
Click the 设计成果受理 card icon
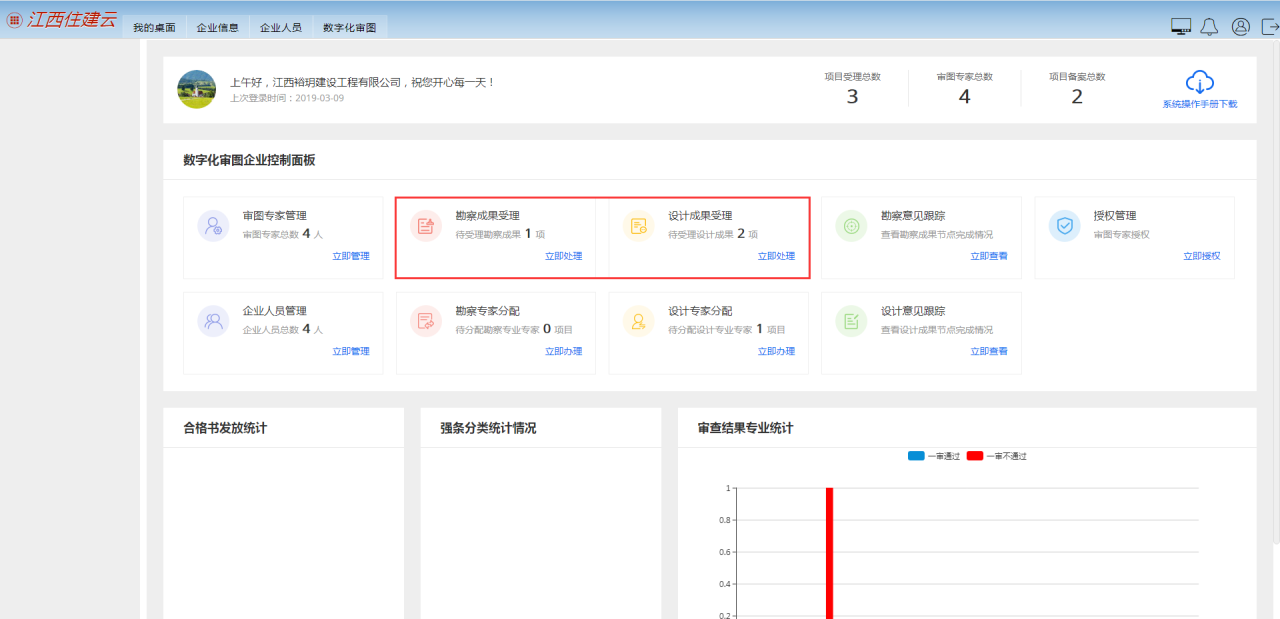pos(639,226)
